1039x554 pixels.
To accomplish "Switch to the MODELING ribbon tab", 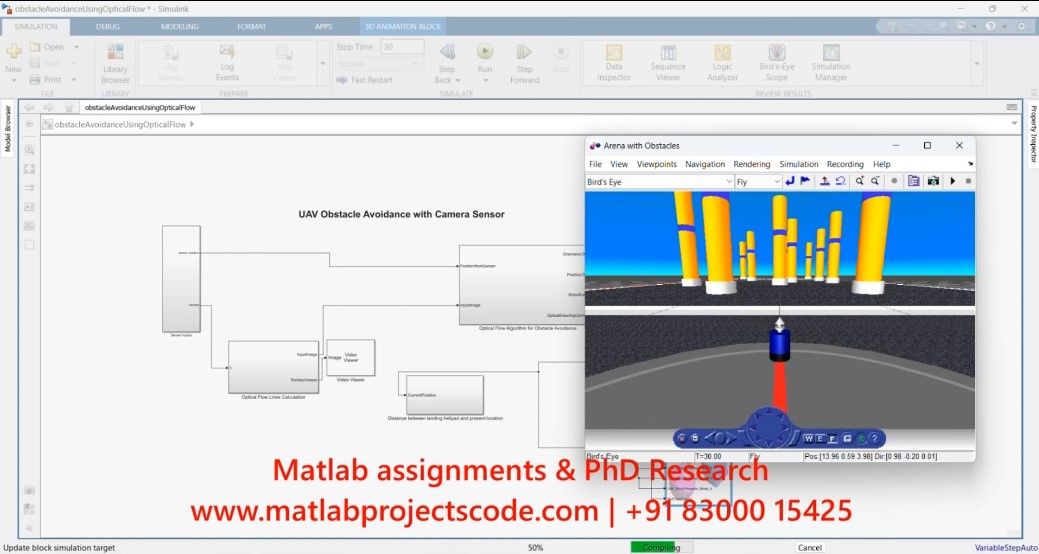I will tap(180, 27).
